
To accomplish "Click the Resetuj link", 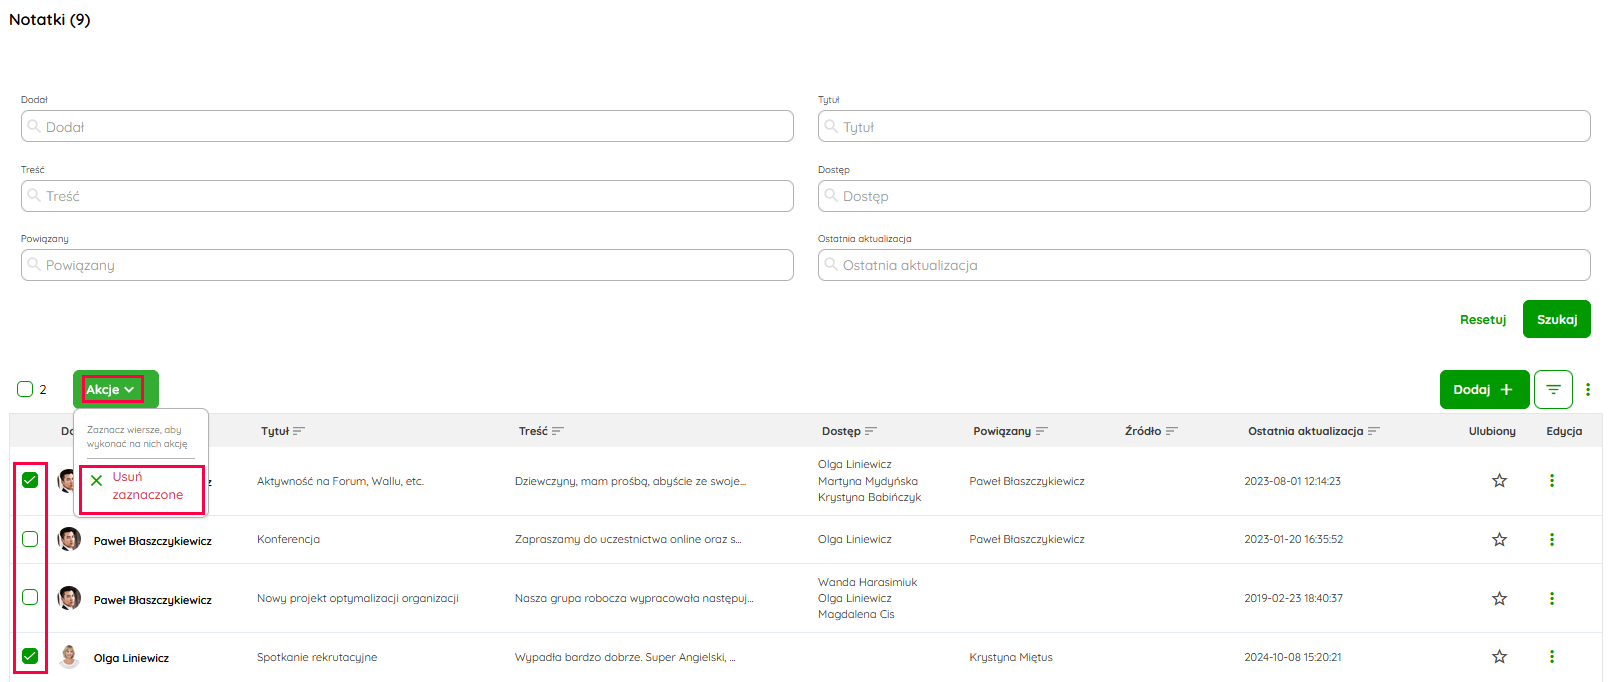I will pyautogui.click(x=1482, y=320).
